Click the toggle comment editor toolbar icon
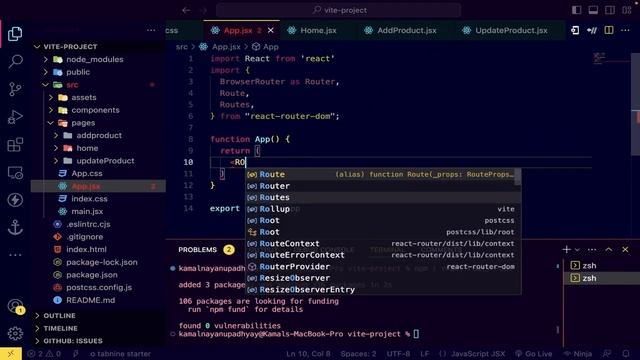The image size is (640, 360). (x=592, y=30)
